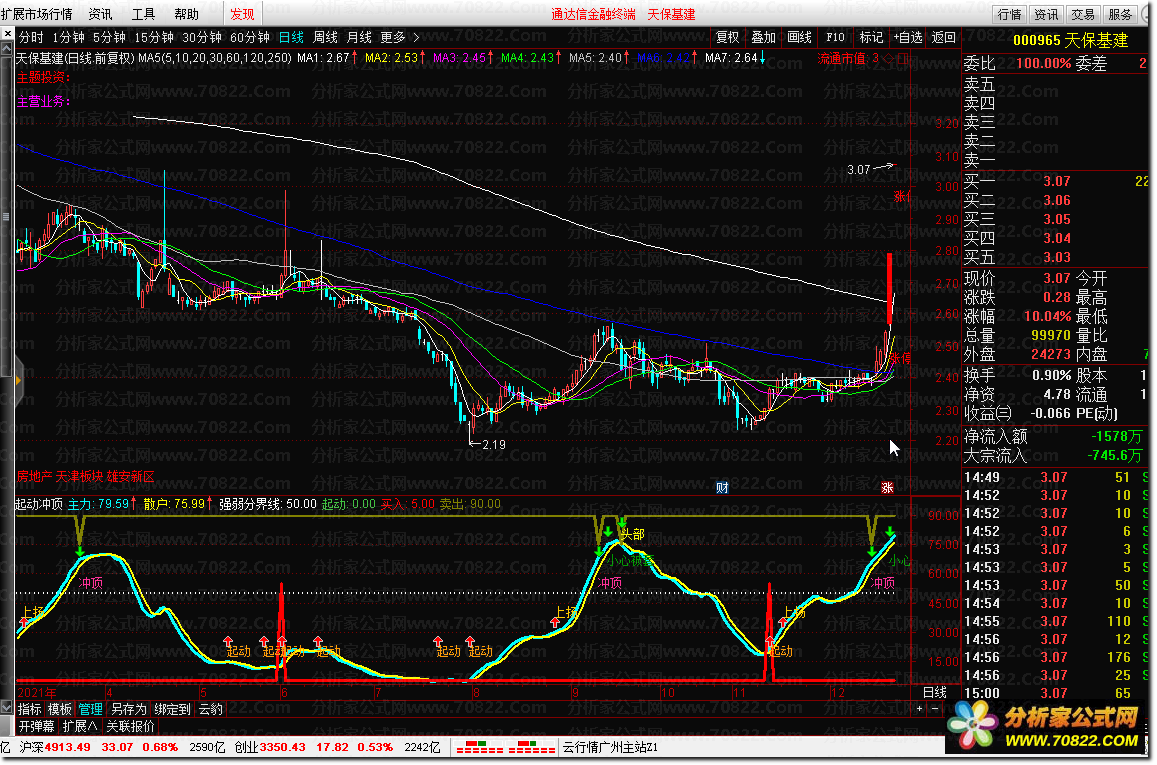The height and width of the screenshot is (765, 1157).
Task: Click the 沪深 index 4913.49 in status bar
Action: click(55, 747)
